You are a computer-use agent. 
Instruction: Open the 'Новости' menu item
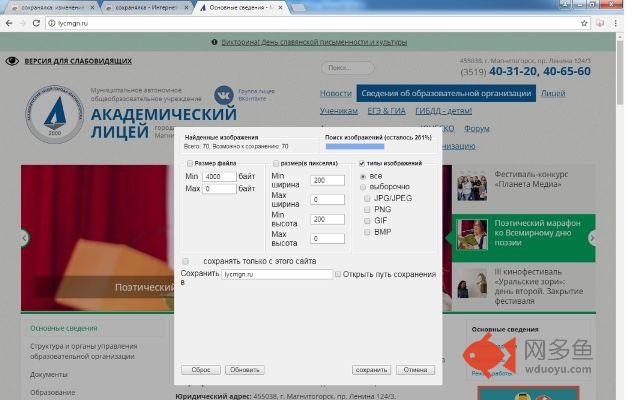(x=336, y=93)
